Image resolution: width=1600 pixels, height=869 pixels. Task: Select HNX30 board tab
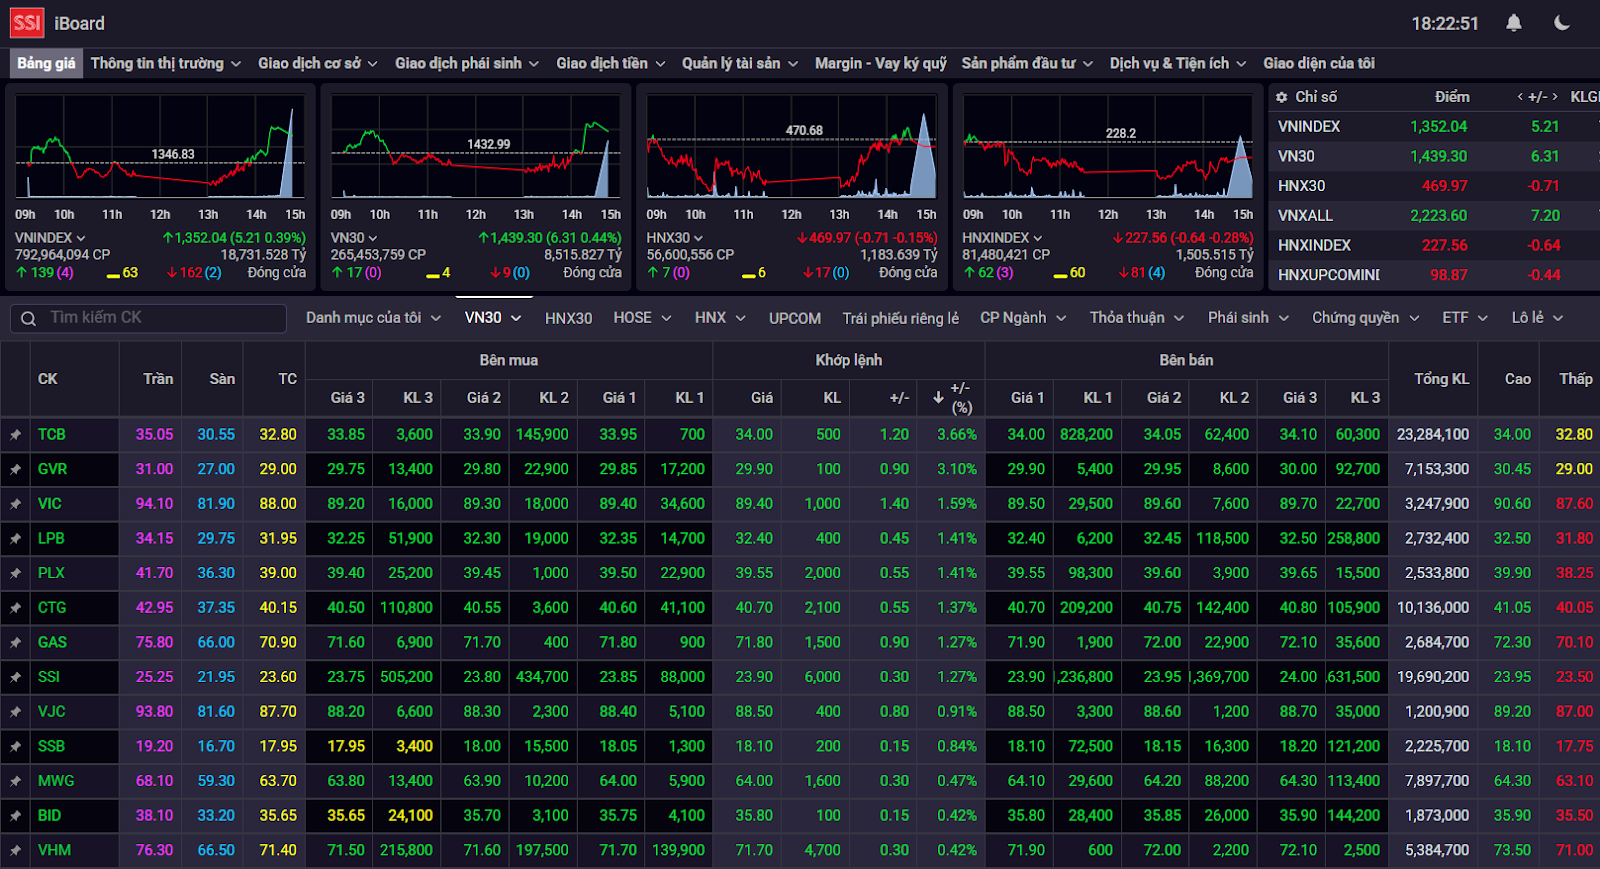coord(568,318)
